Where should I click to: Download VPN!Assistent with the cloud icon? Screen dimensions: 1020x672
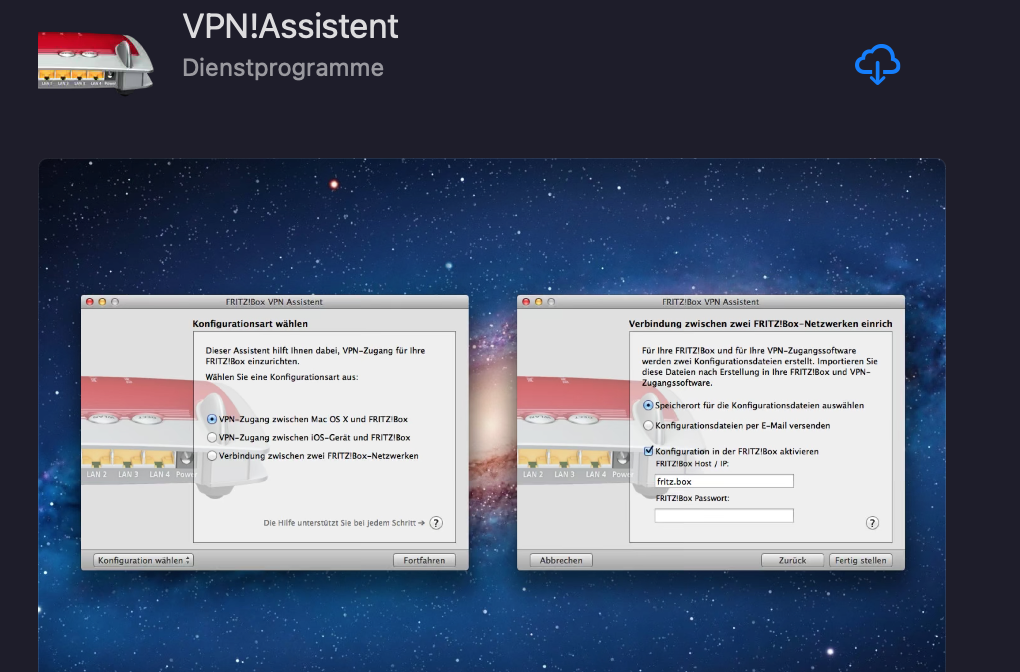(877, 64)
